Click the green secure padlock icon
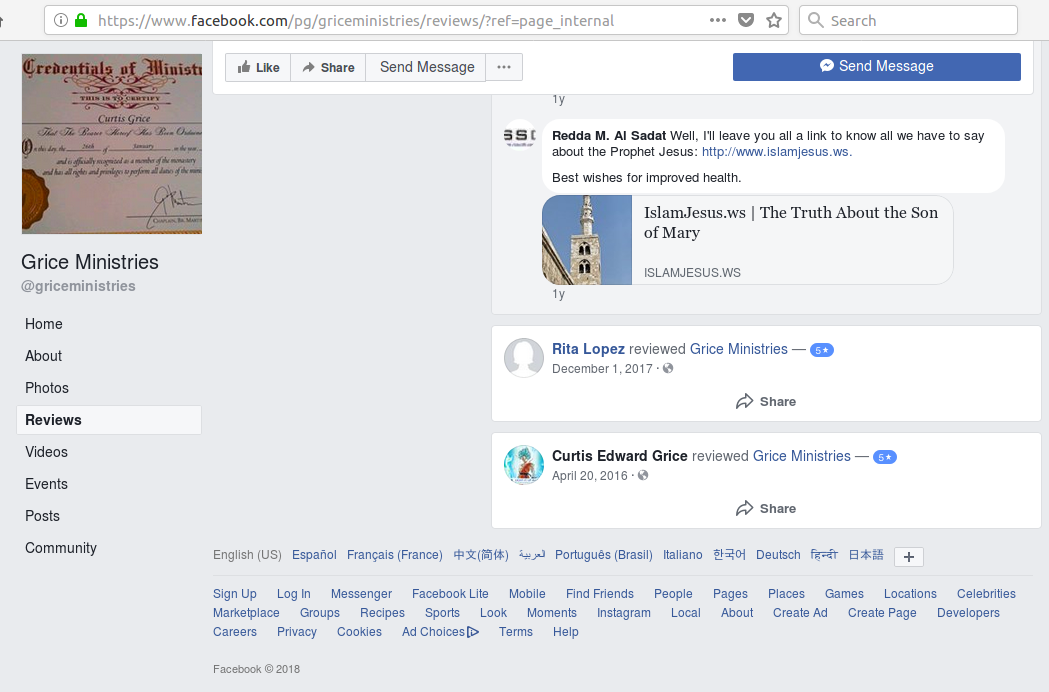Viewport: 1049px width, 692px height. tap(81, 20)
